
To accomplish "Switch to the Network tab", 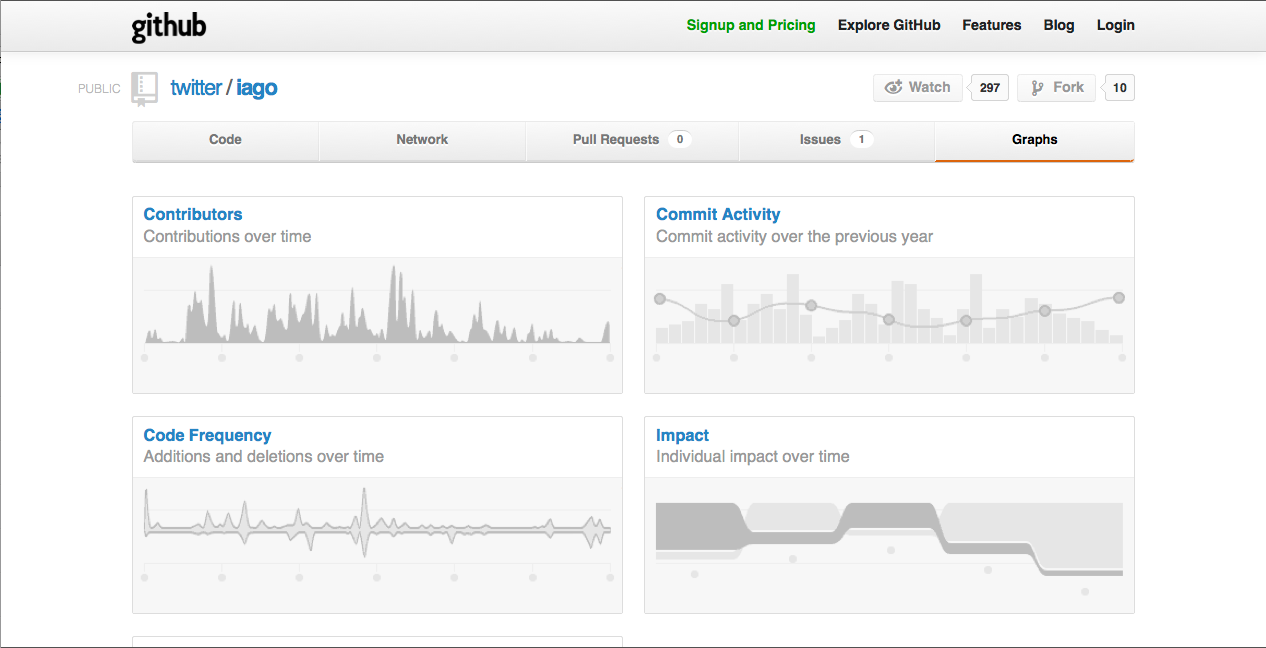I will click(x=422, y=140).
